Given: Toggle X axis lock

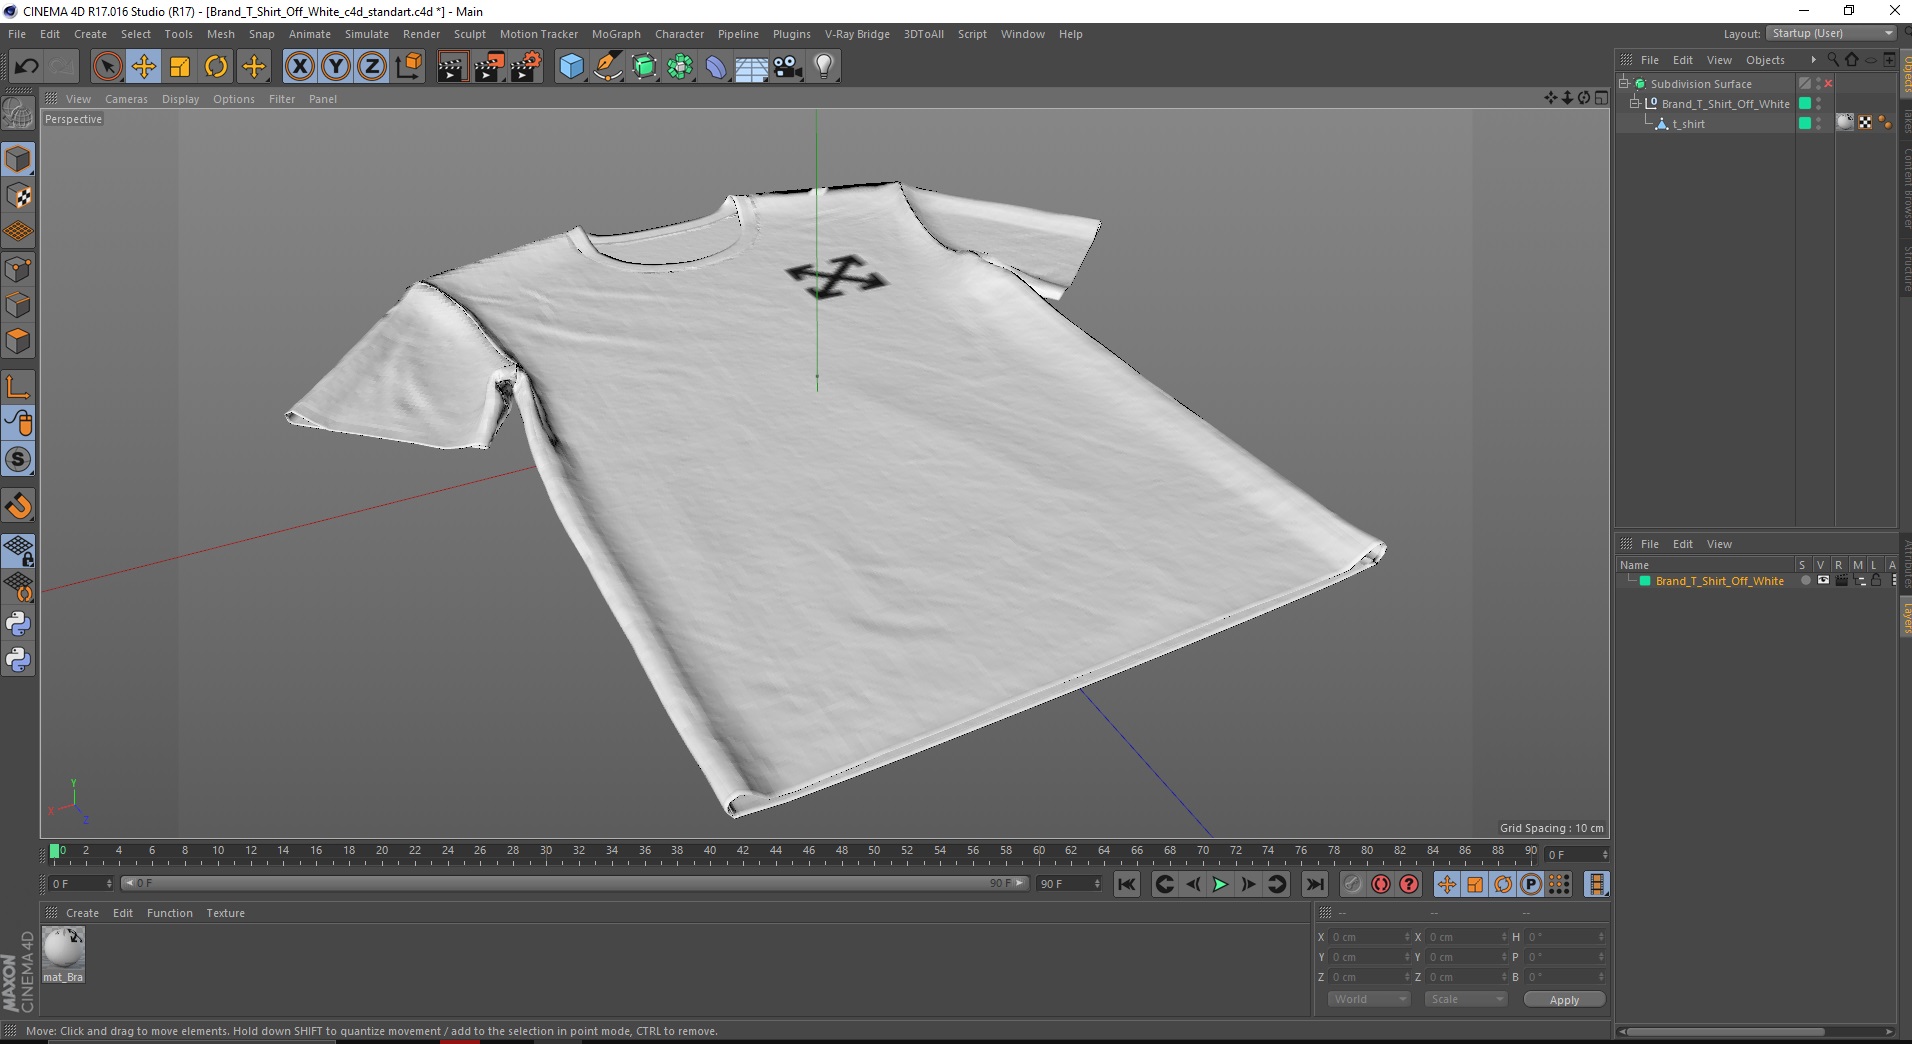Looking at the screenshot, I should (299, 67).
